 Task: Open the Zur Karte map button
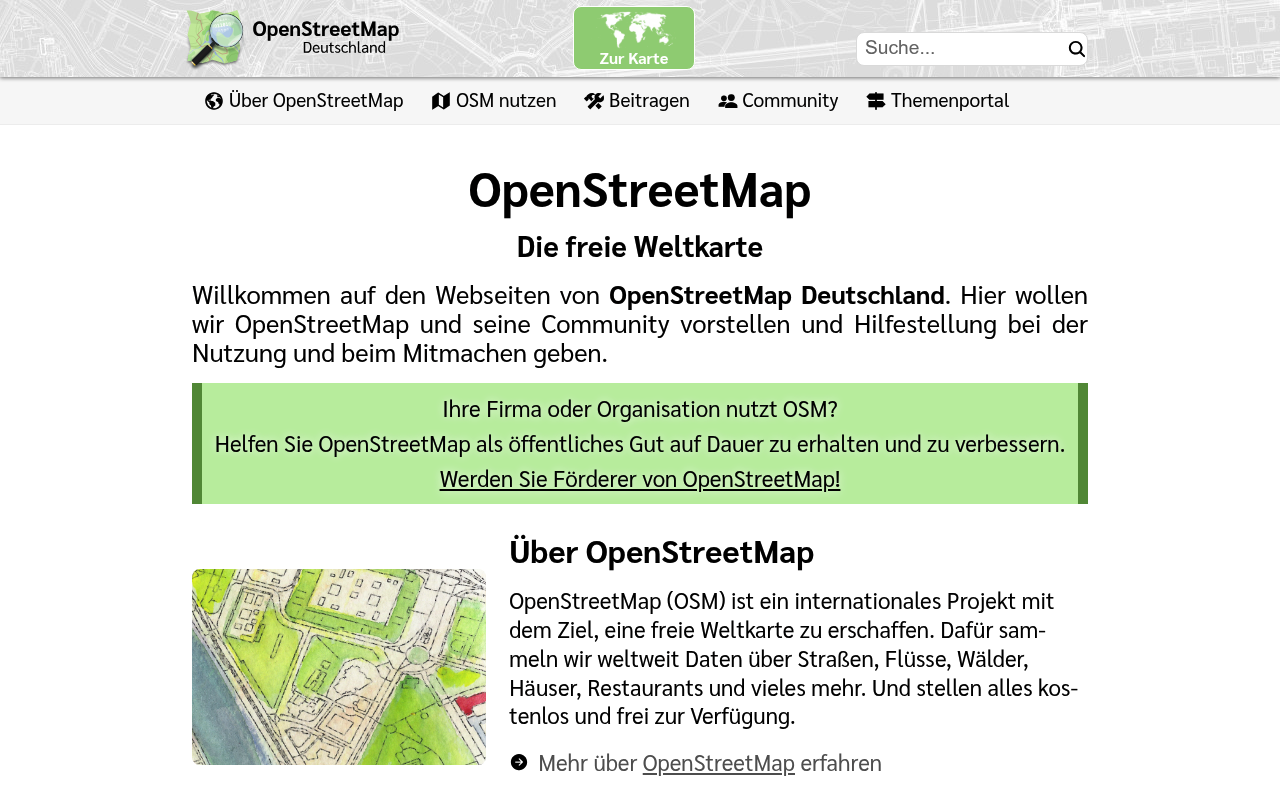point(634,38)
